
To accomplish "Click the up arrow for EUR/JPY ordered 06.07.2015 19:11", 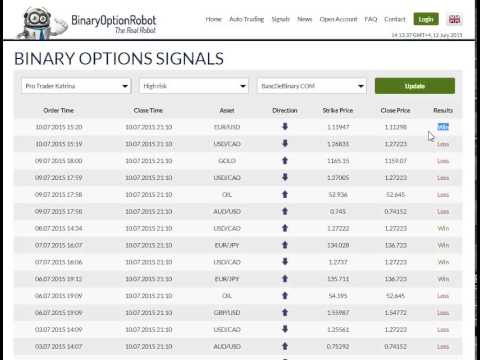I will (x=285, y=278).
